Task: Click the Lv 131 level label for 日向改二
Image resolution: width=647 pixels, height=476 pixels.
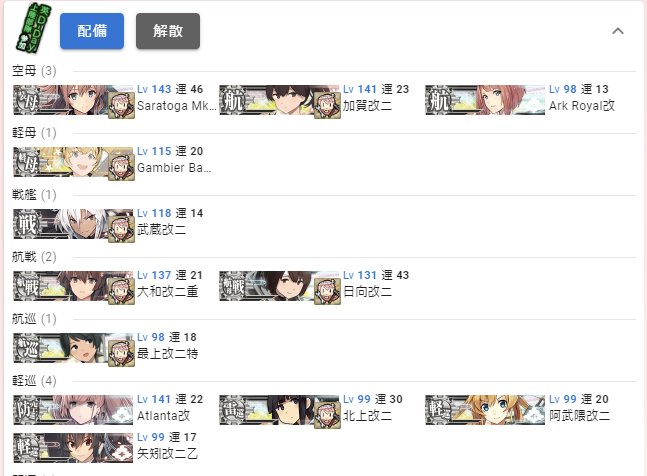Action: (x=360, y=275)
